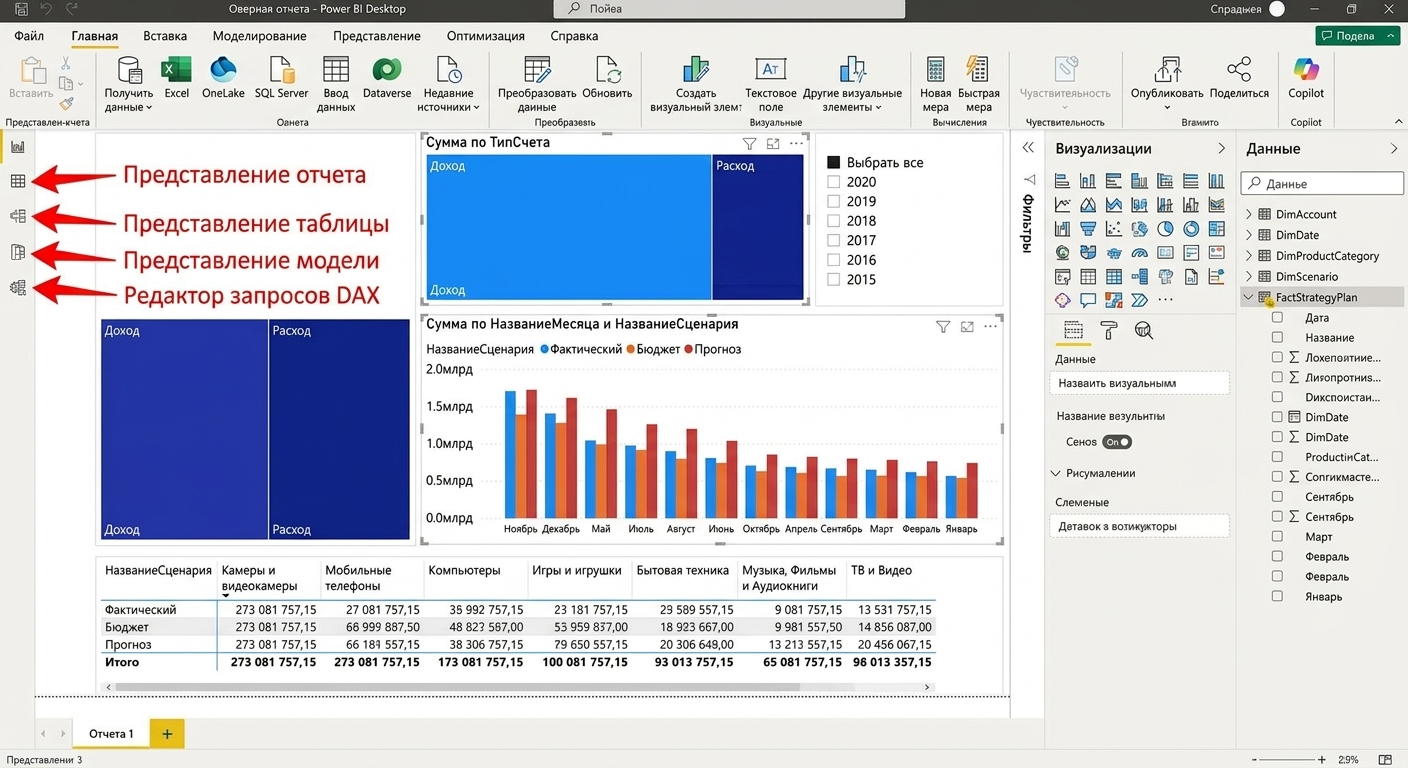Open Недавние источники dropdown
The image size is (1408, 768).
(449, 84)
